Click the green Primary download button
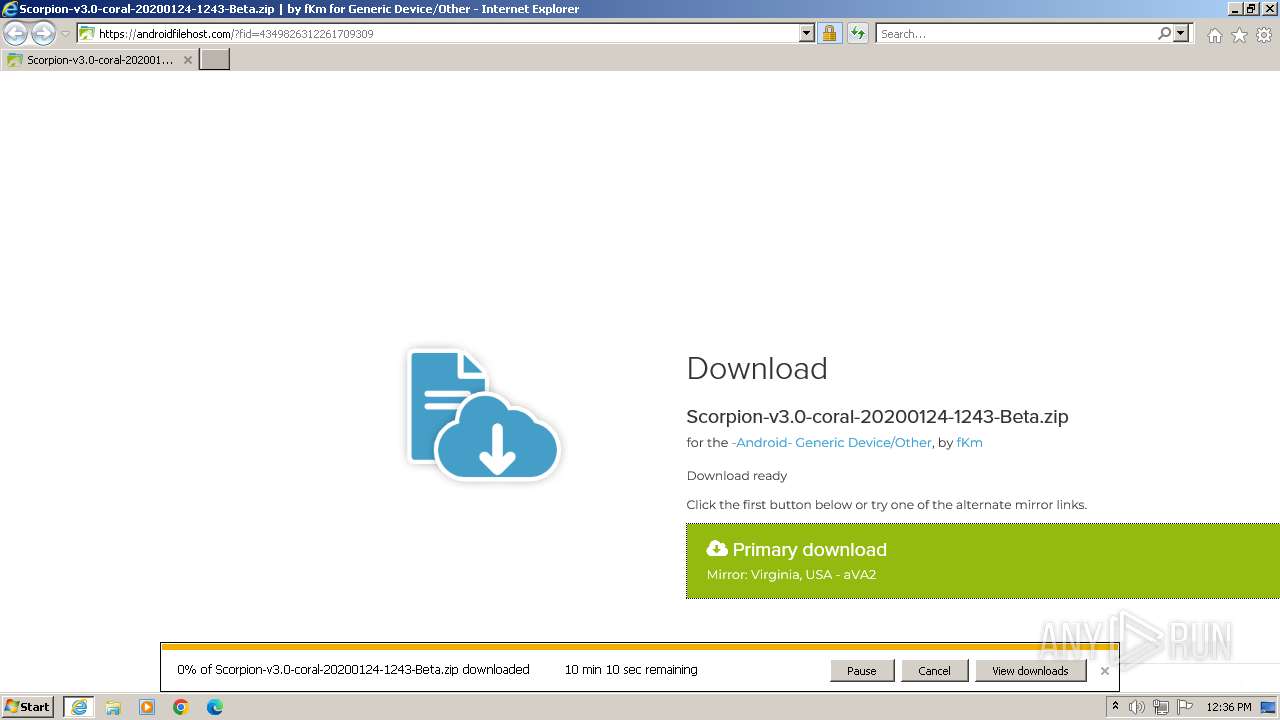 983,561
